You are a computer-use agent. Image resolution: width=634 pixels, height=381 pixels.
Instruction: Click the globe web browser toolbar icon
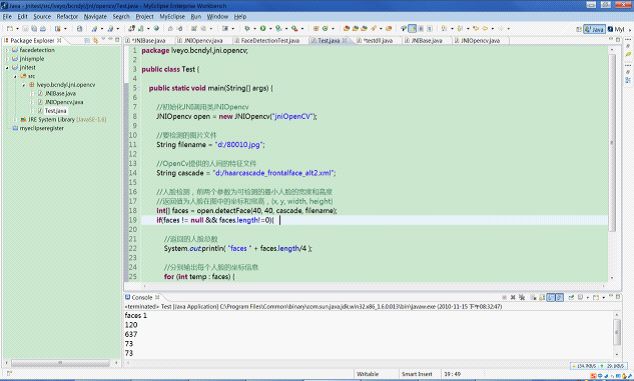pyautogui.click(x=156, y=29)
